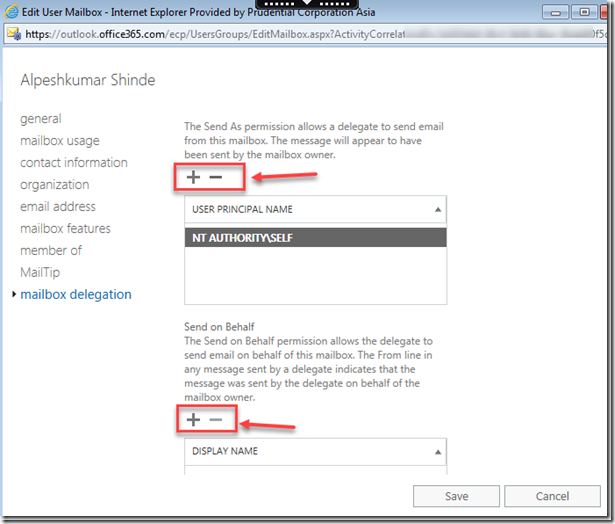
Task: Select the email address section
Action: coord(58,207)
